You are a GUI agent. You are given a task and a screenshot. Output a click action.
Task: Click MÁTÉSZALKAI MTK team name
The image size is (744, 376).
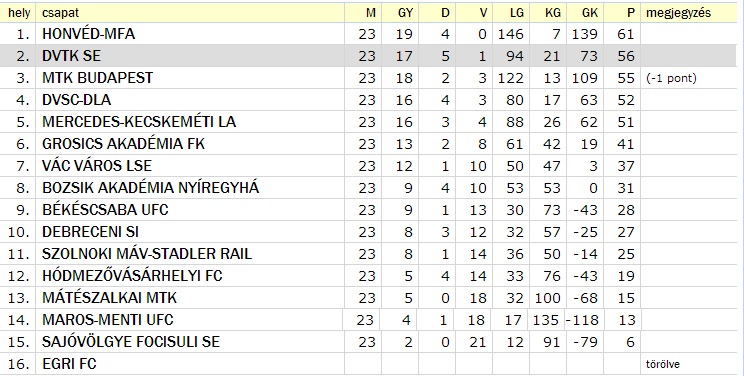point(109,298)
